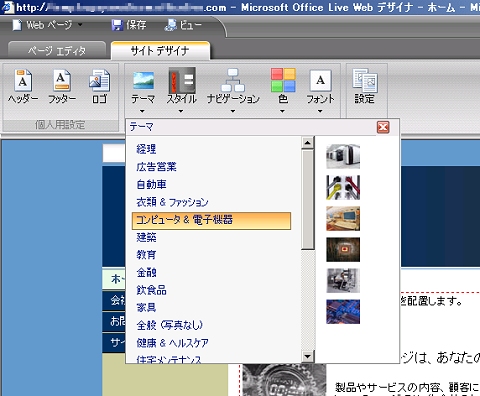The height and width of the screenshot is (396, 480).
Task: Click the theme list scrollbar thumb
Action: pyautogui.click(x=307, y=200)
